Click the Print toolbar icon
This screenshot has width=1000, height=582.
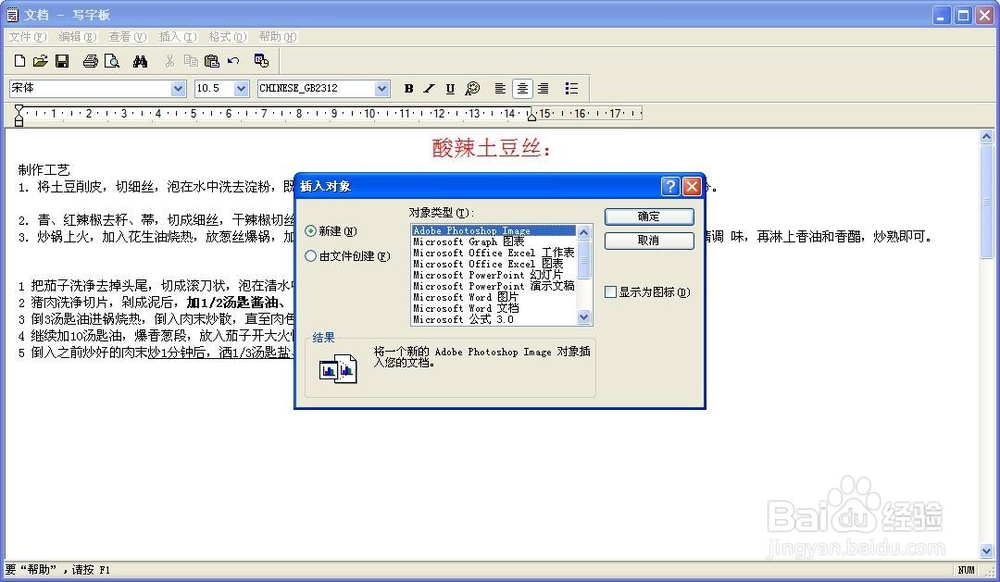click(91, 61)
